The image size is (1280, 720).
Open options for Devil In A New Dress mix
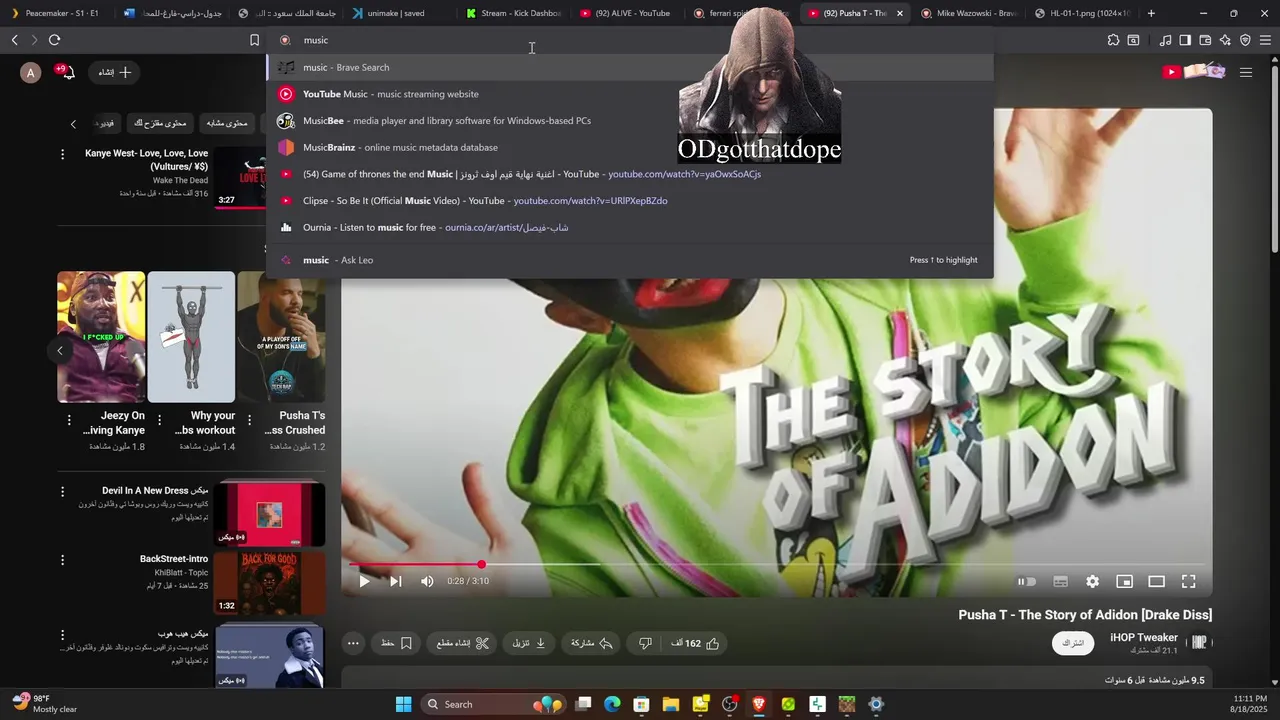(x=62, y=492)
